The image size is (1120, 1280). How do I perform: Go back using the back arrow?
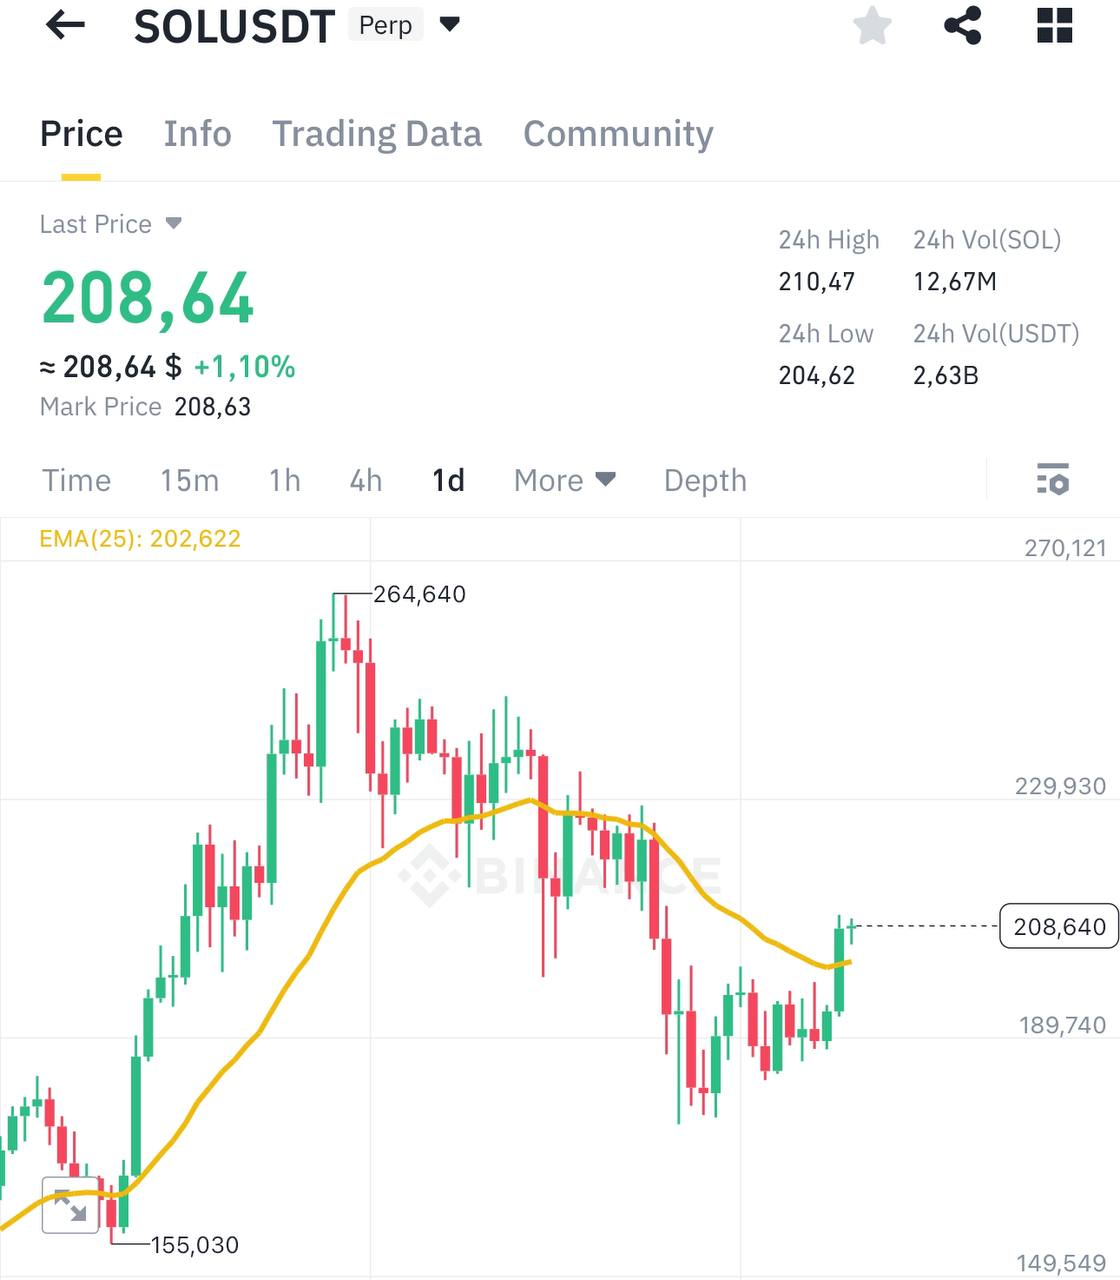click(64, 26)
